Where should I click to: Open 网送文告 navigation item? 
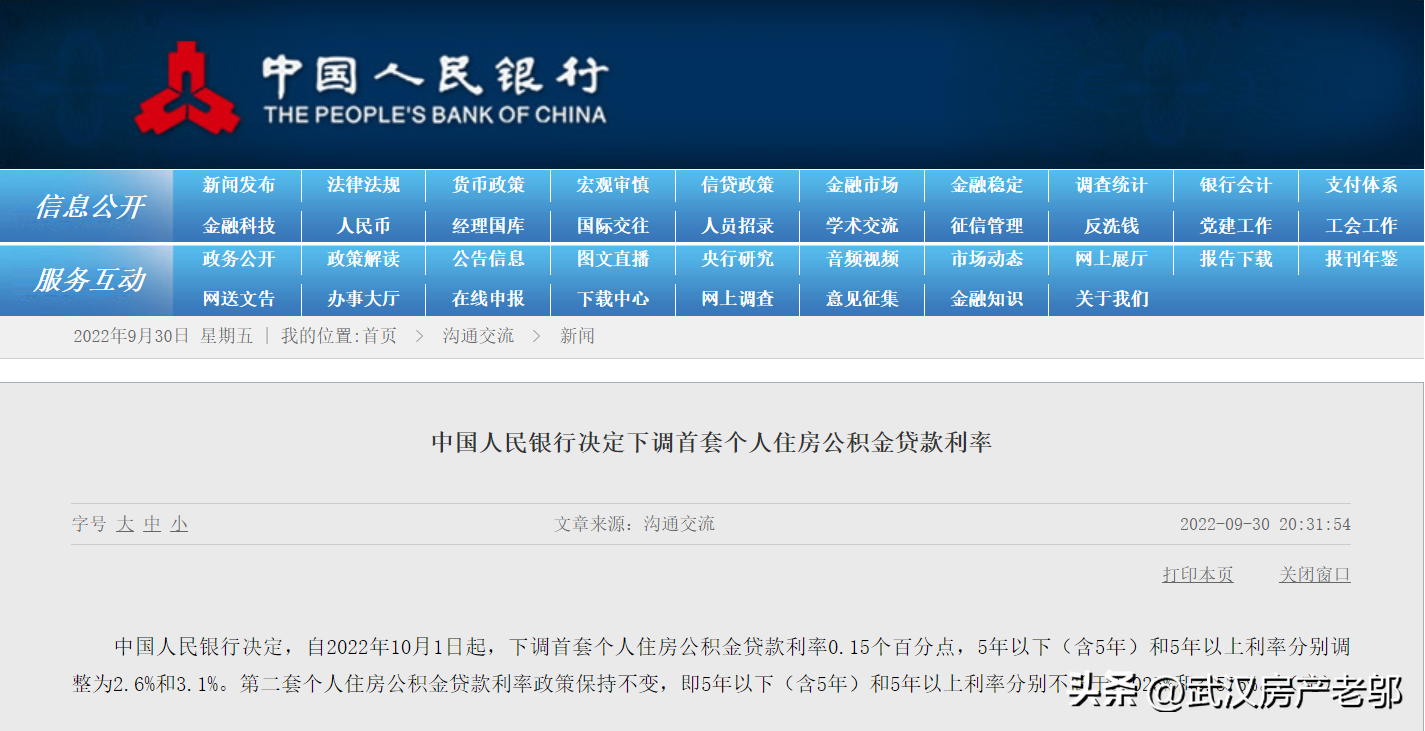(x=238, y=299)
